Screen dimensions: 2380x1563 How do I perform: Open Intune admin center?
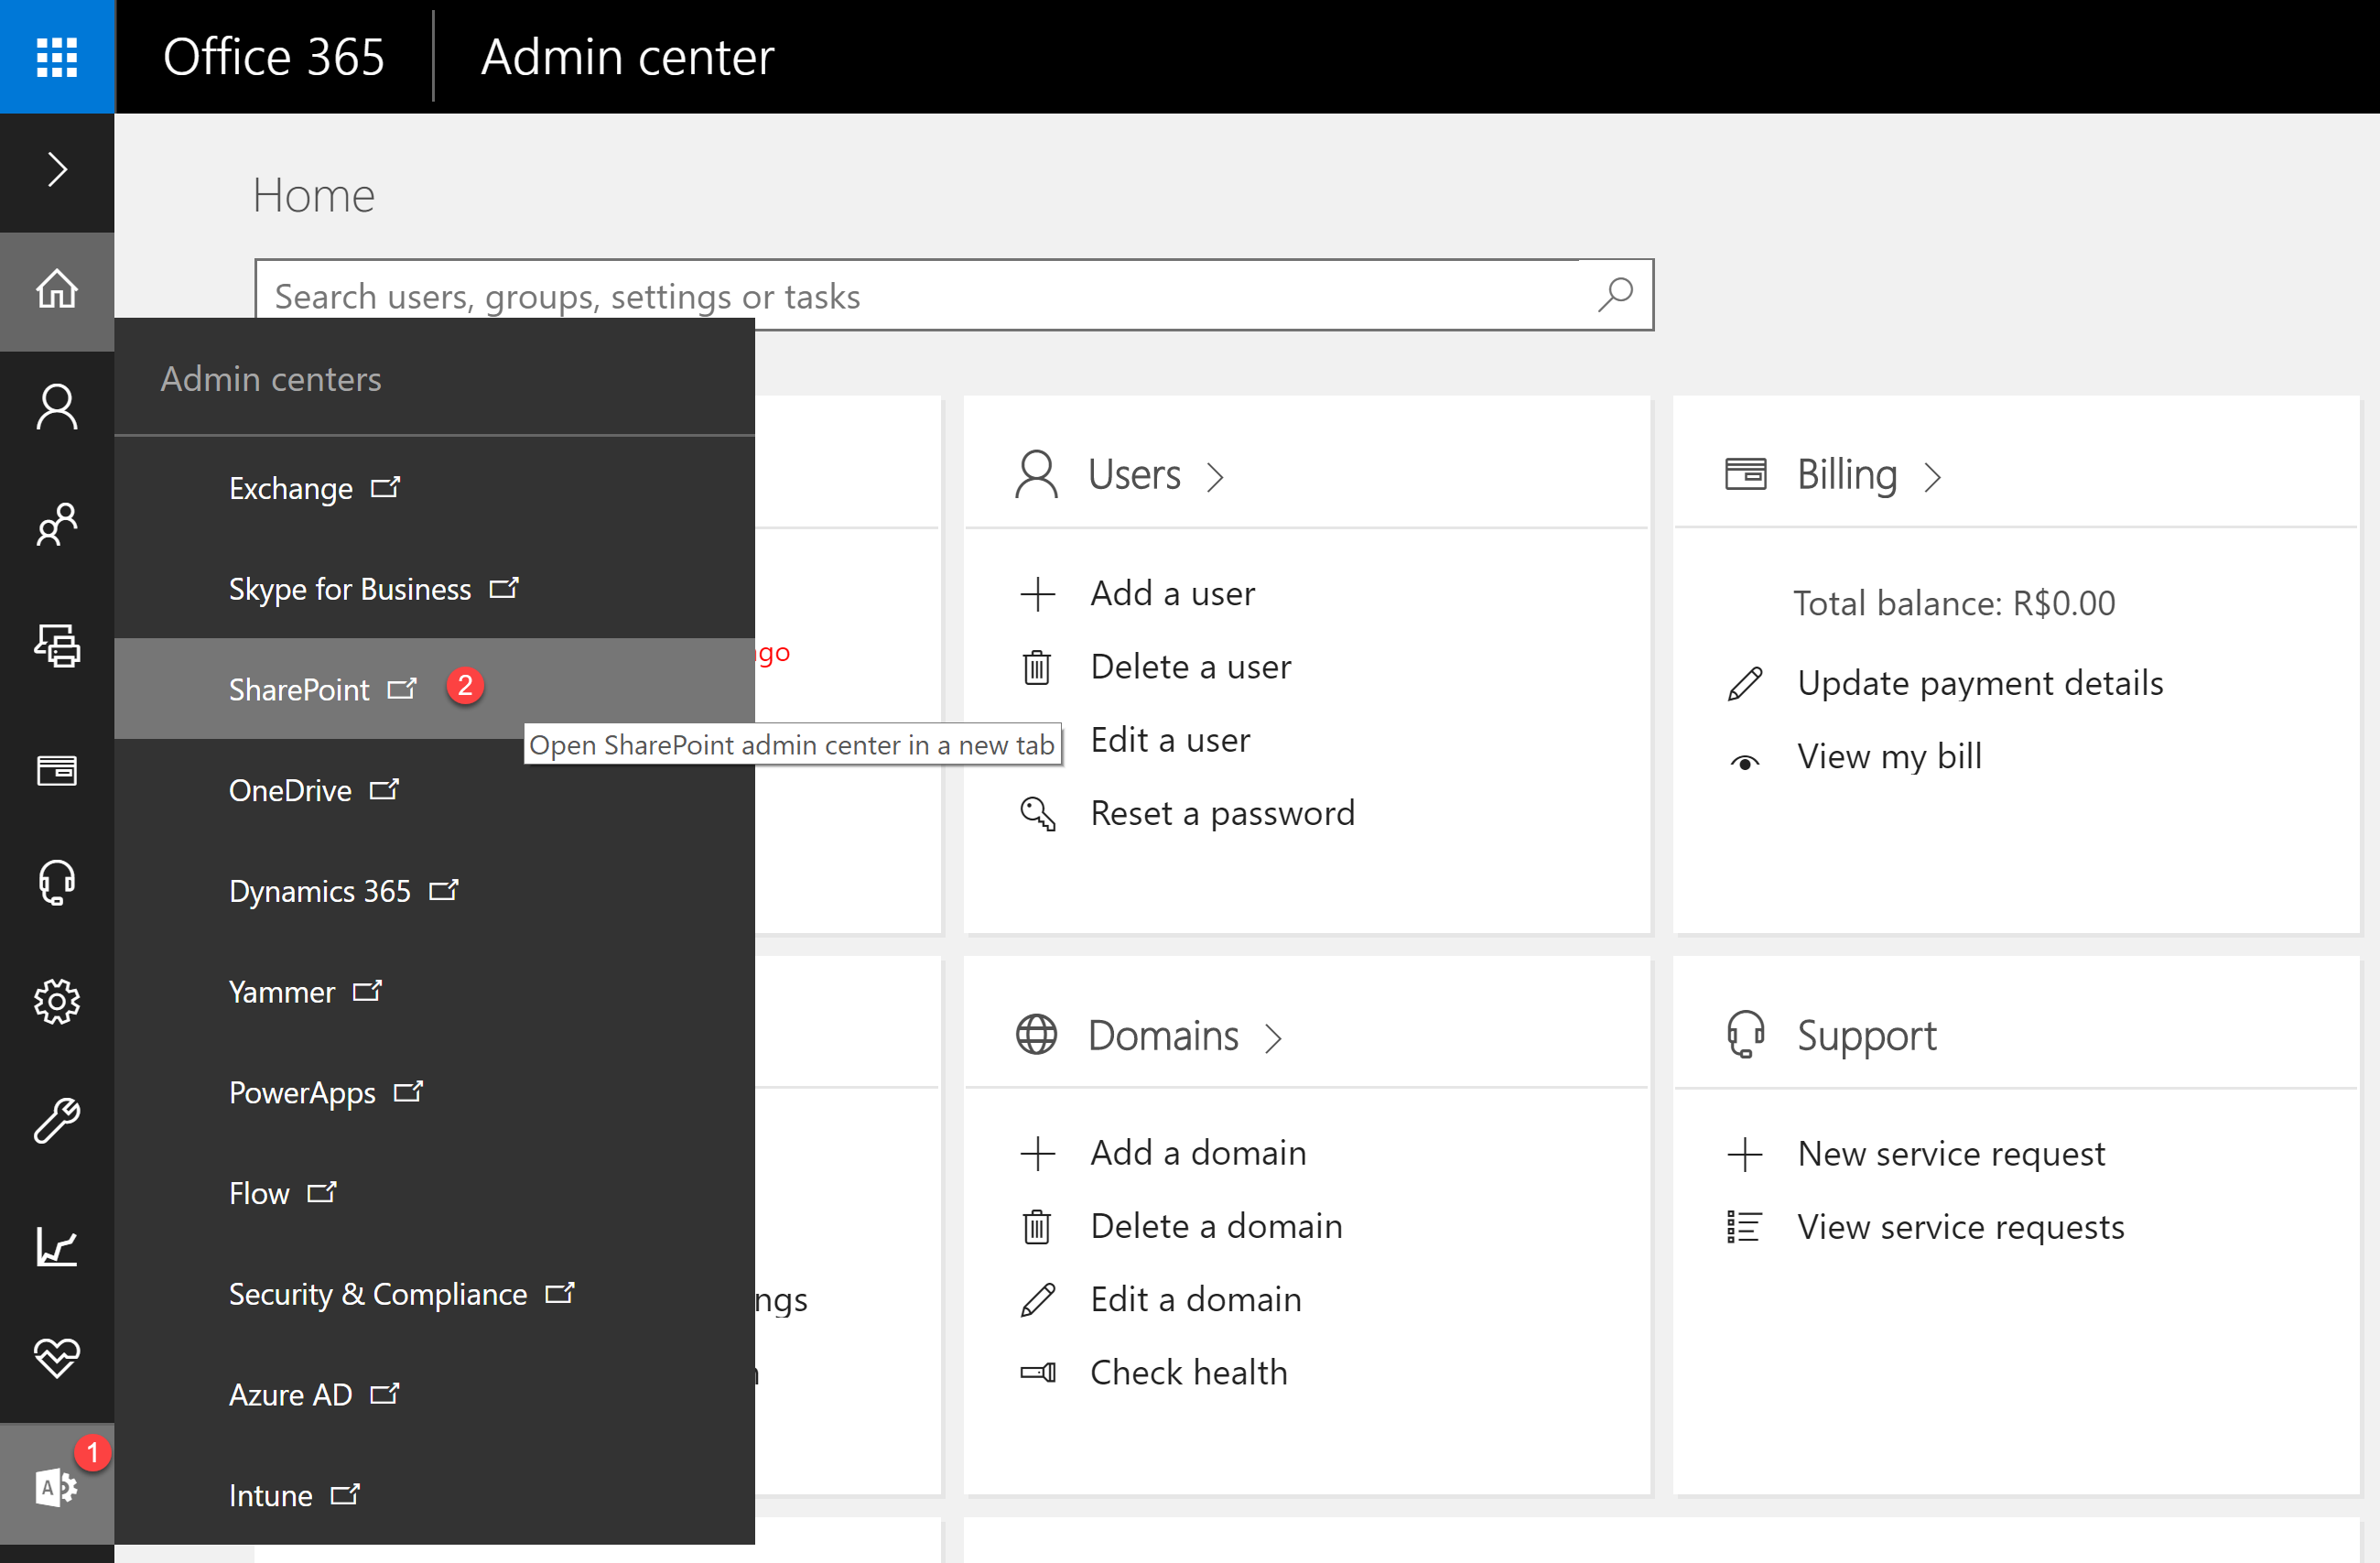click(434, 1496)
